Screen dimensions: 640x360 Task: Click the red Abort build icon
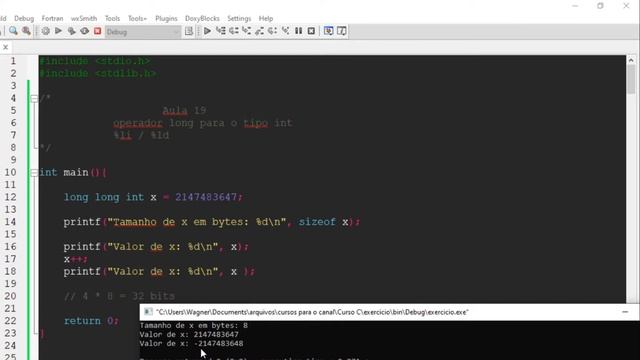click(98, 31)
